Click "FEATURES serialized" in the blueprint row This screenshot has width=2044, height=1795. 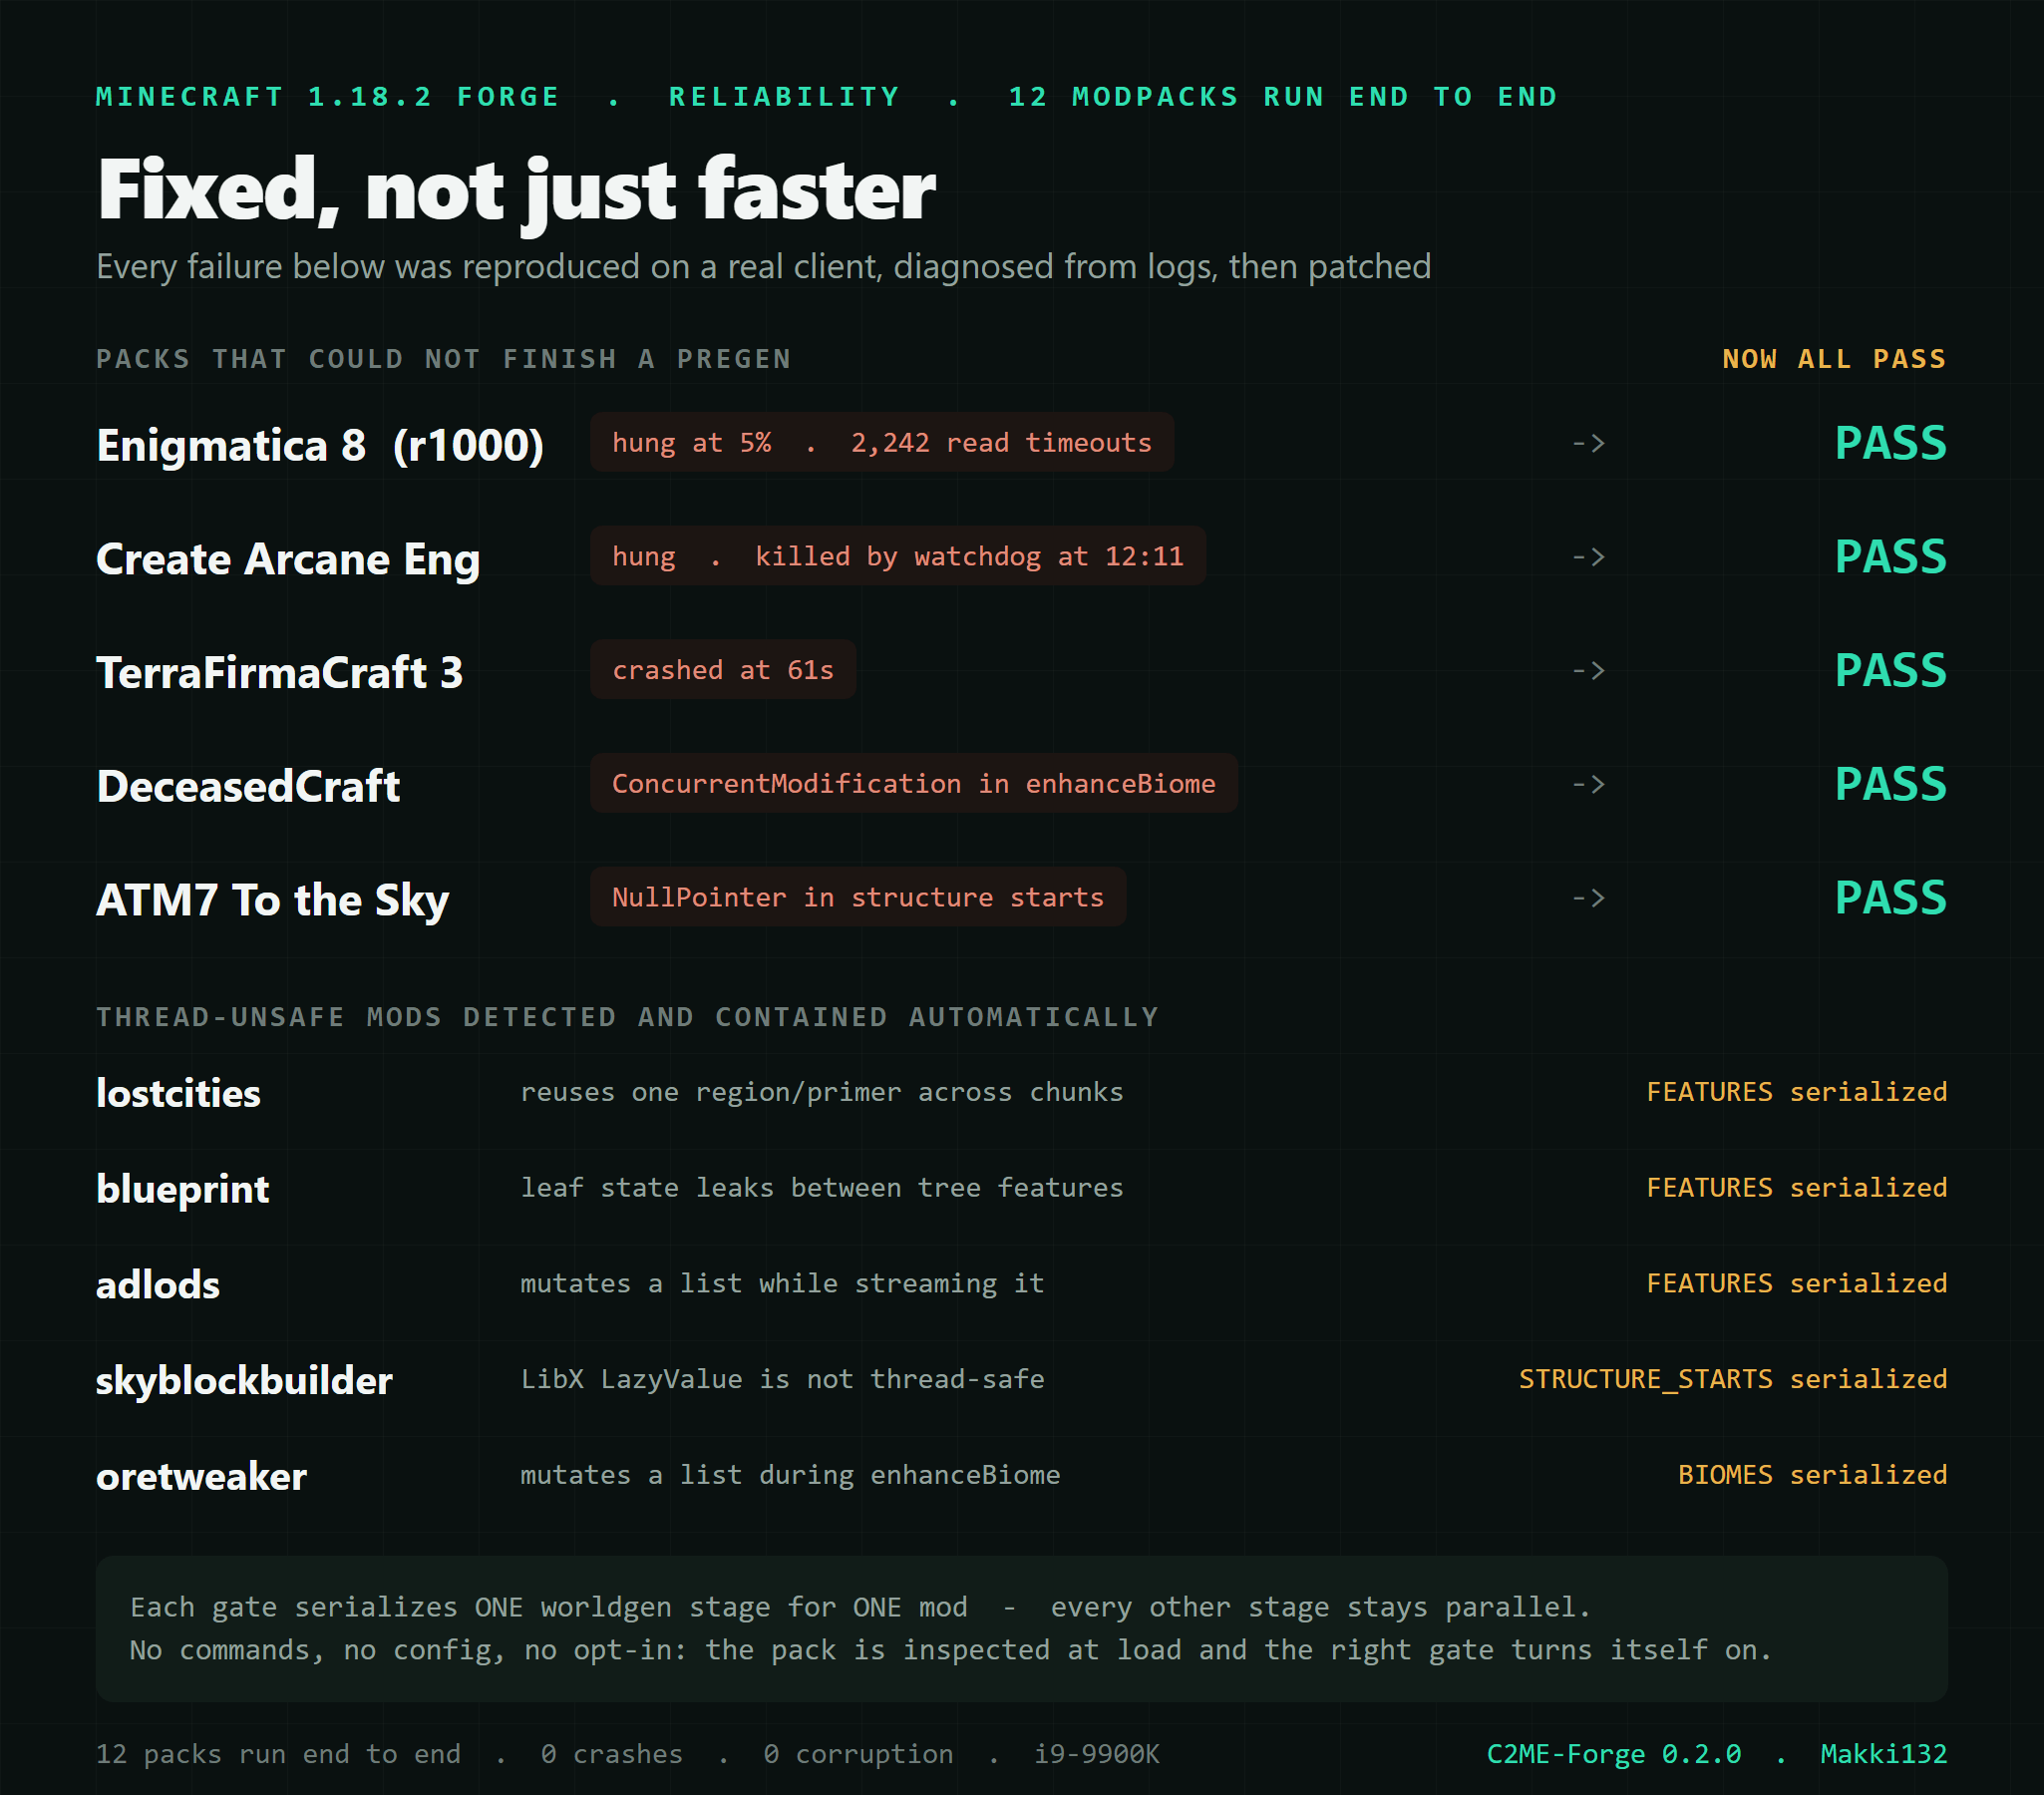point(1796,1188)
